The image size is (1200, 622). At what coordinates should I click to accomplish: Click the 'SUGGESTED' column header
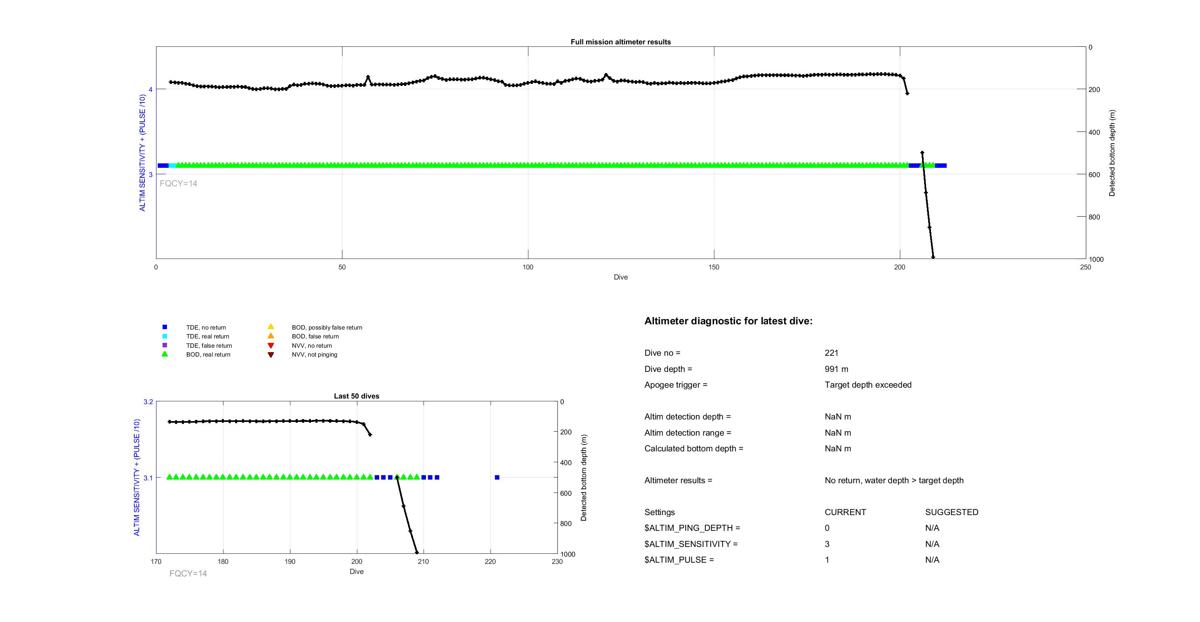click(x=952, y=512)
